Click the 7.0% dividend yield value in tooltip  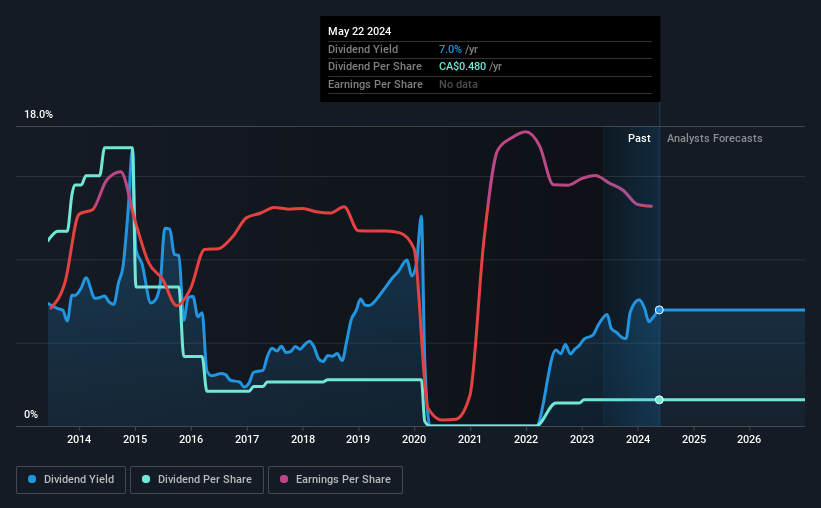tap(450, 49)
